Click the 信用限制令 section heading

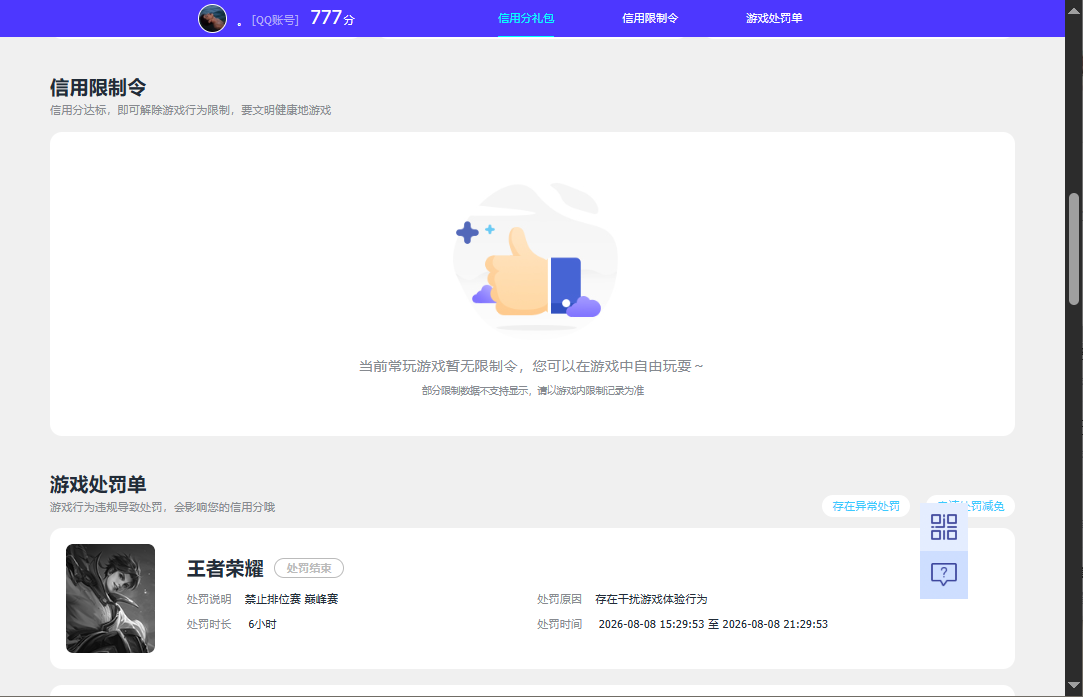pyautogui.click(x=98, y=88)
